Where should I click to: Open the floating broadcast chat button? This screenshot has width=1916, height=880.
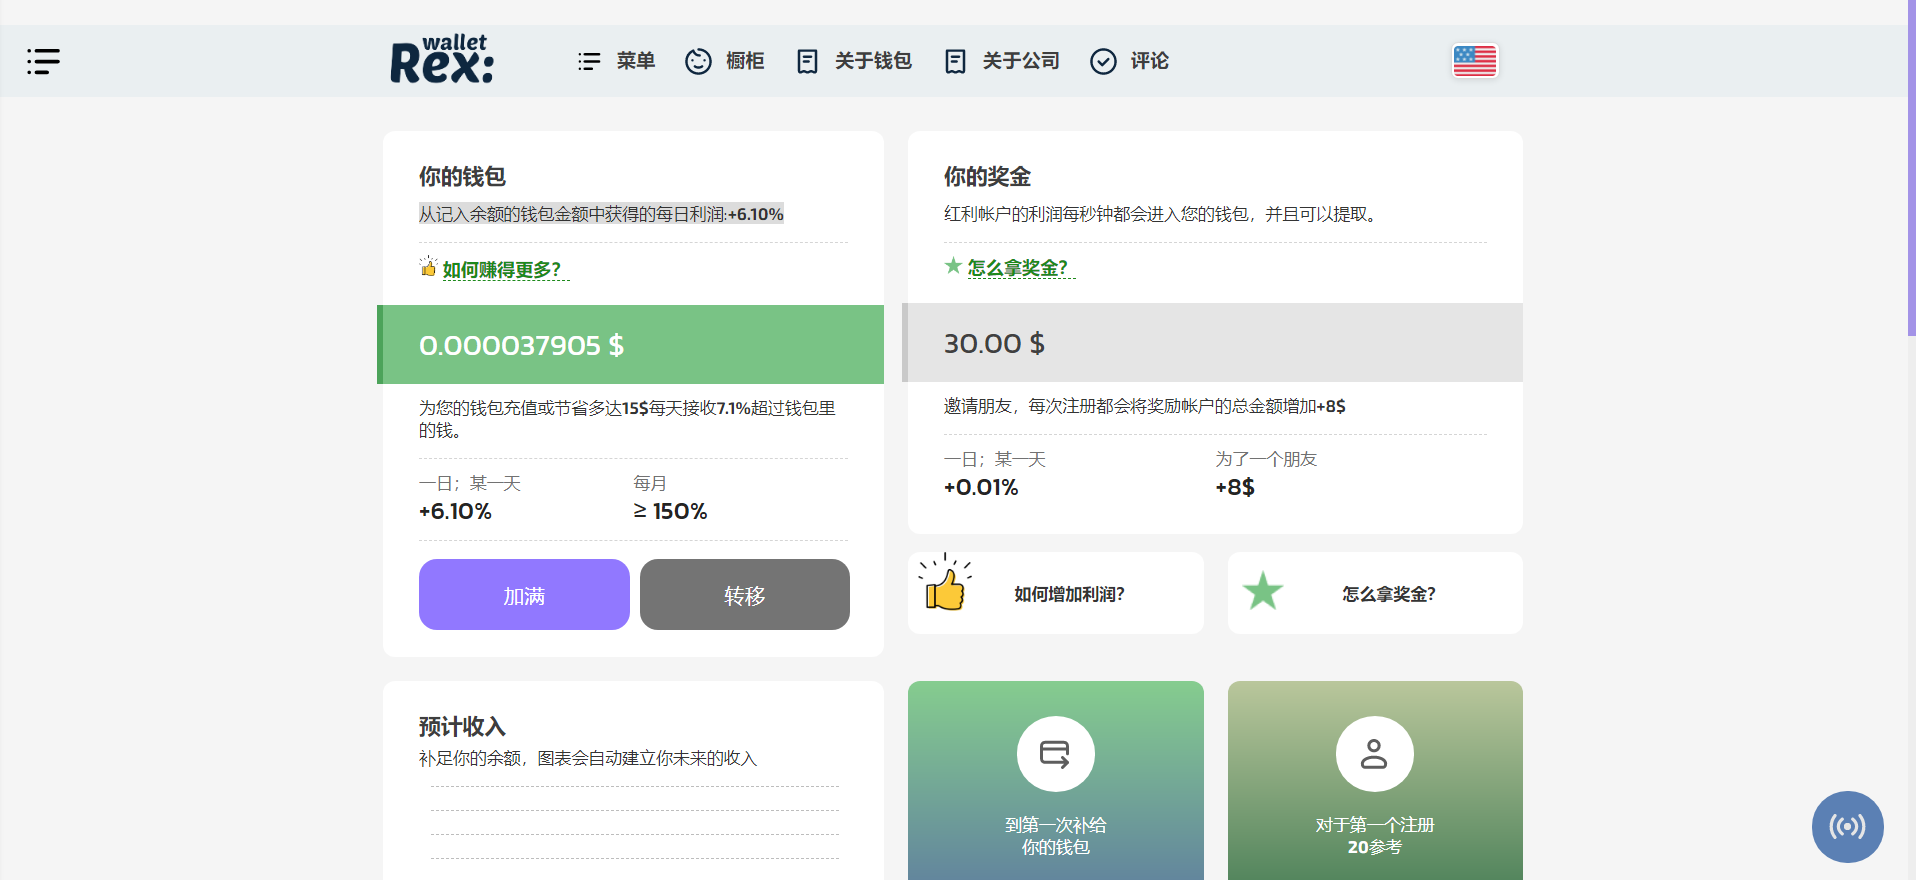pos(1847,826)
